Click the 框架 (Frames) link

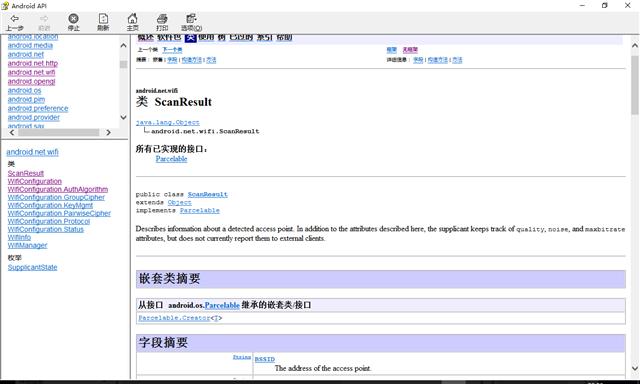[x=391, y=50]
